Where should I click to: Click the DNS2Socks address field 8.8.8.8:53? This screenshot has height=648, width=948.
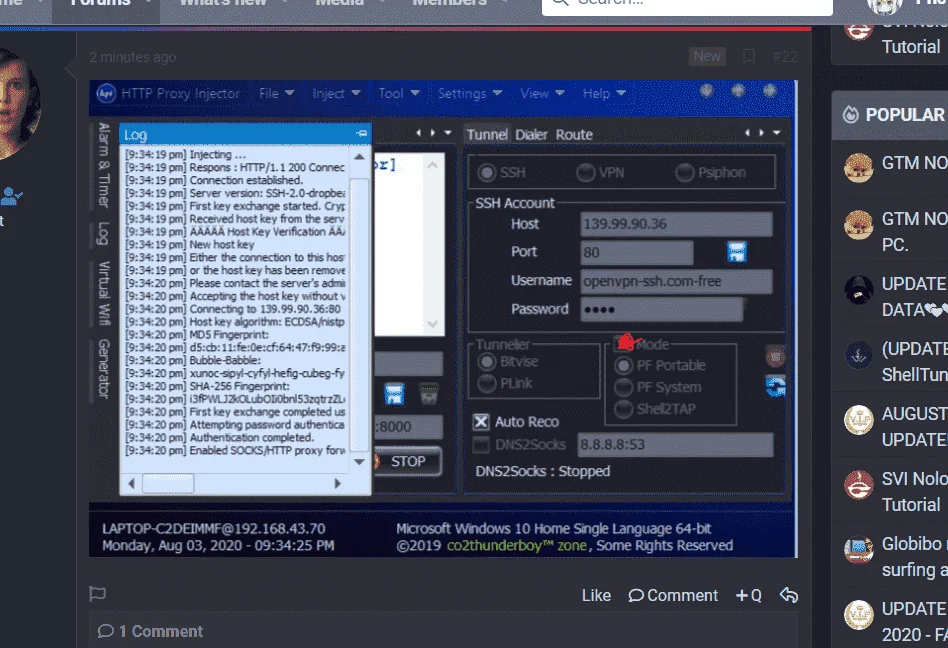coord(675,444)
